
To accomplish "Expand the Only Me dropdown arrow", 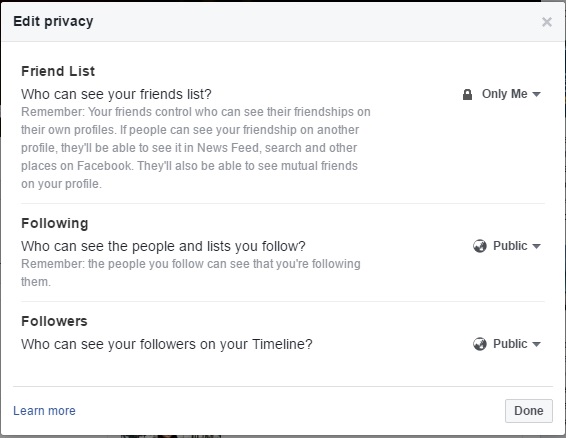I will 536,95.
